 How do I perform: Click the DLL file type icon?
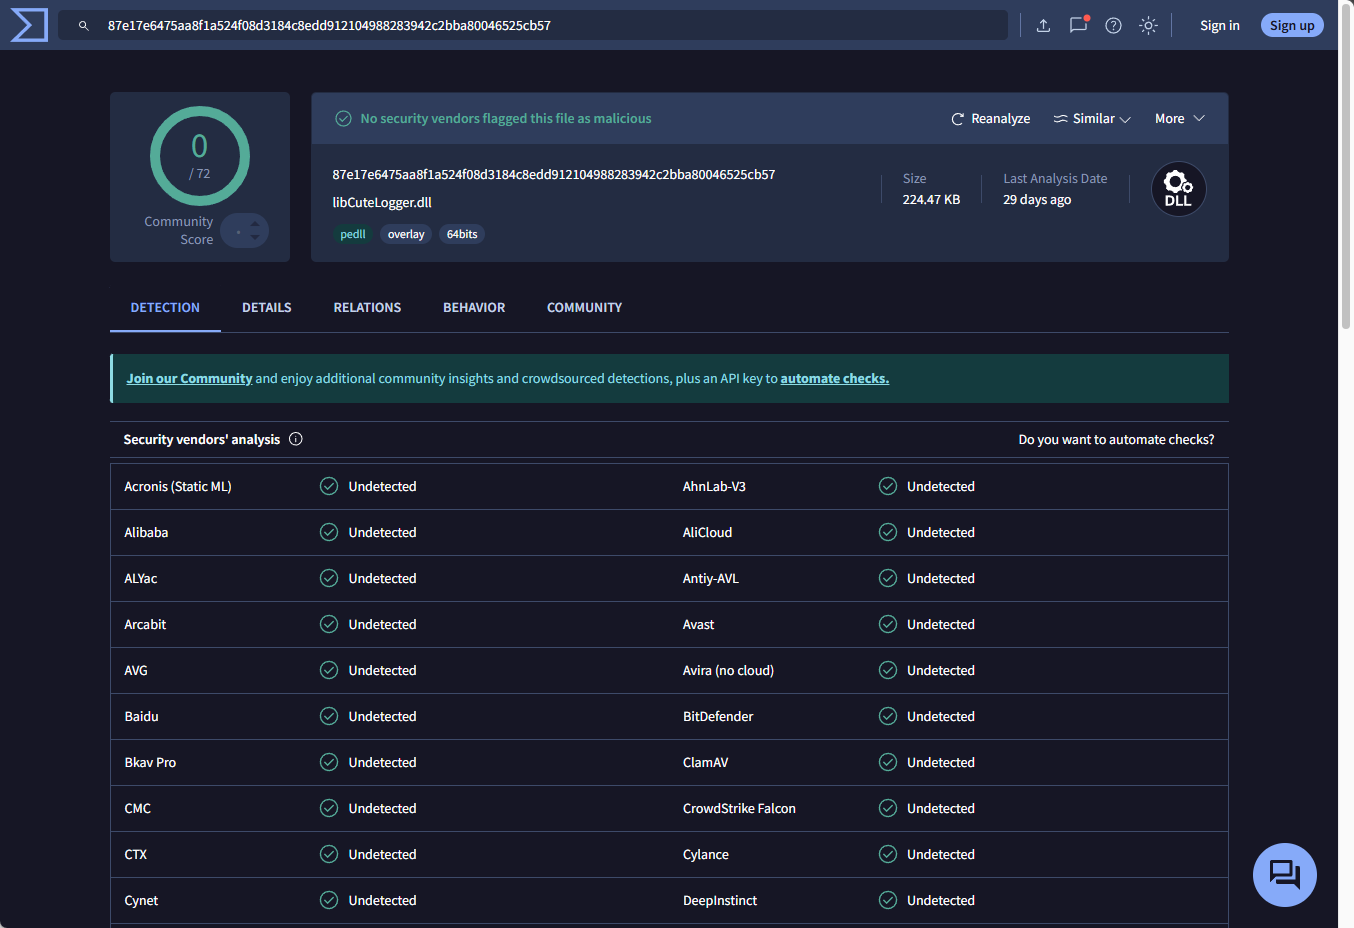[x=1178, y=189]
